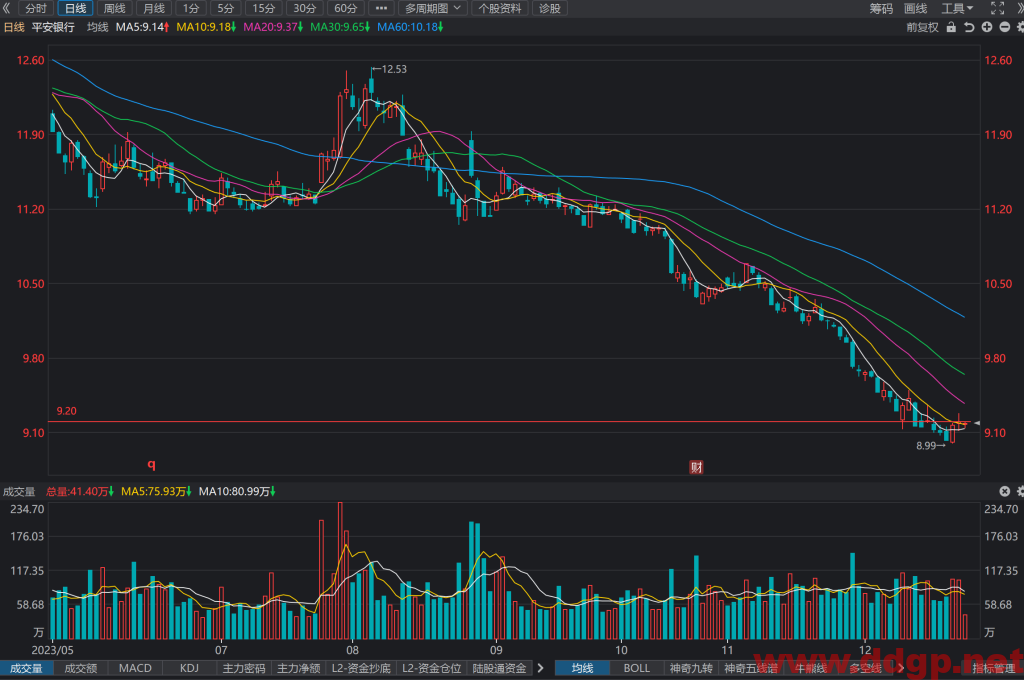Select the 30分 period tab
1024x680 pixels.
pos(304,8)
